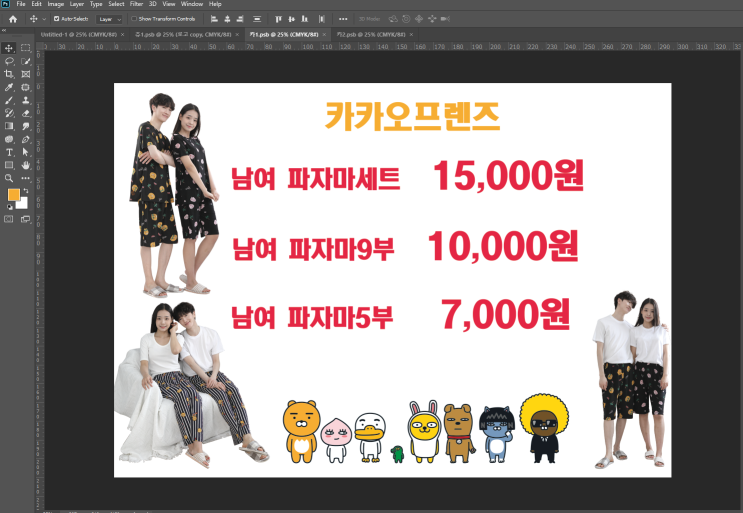Open the Window menu
Screen dimensions: 743x513
(x=192, y=4)
